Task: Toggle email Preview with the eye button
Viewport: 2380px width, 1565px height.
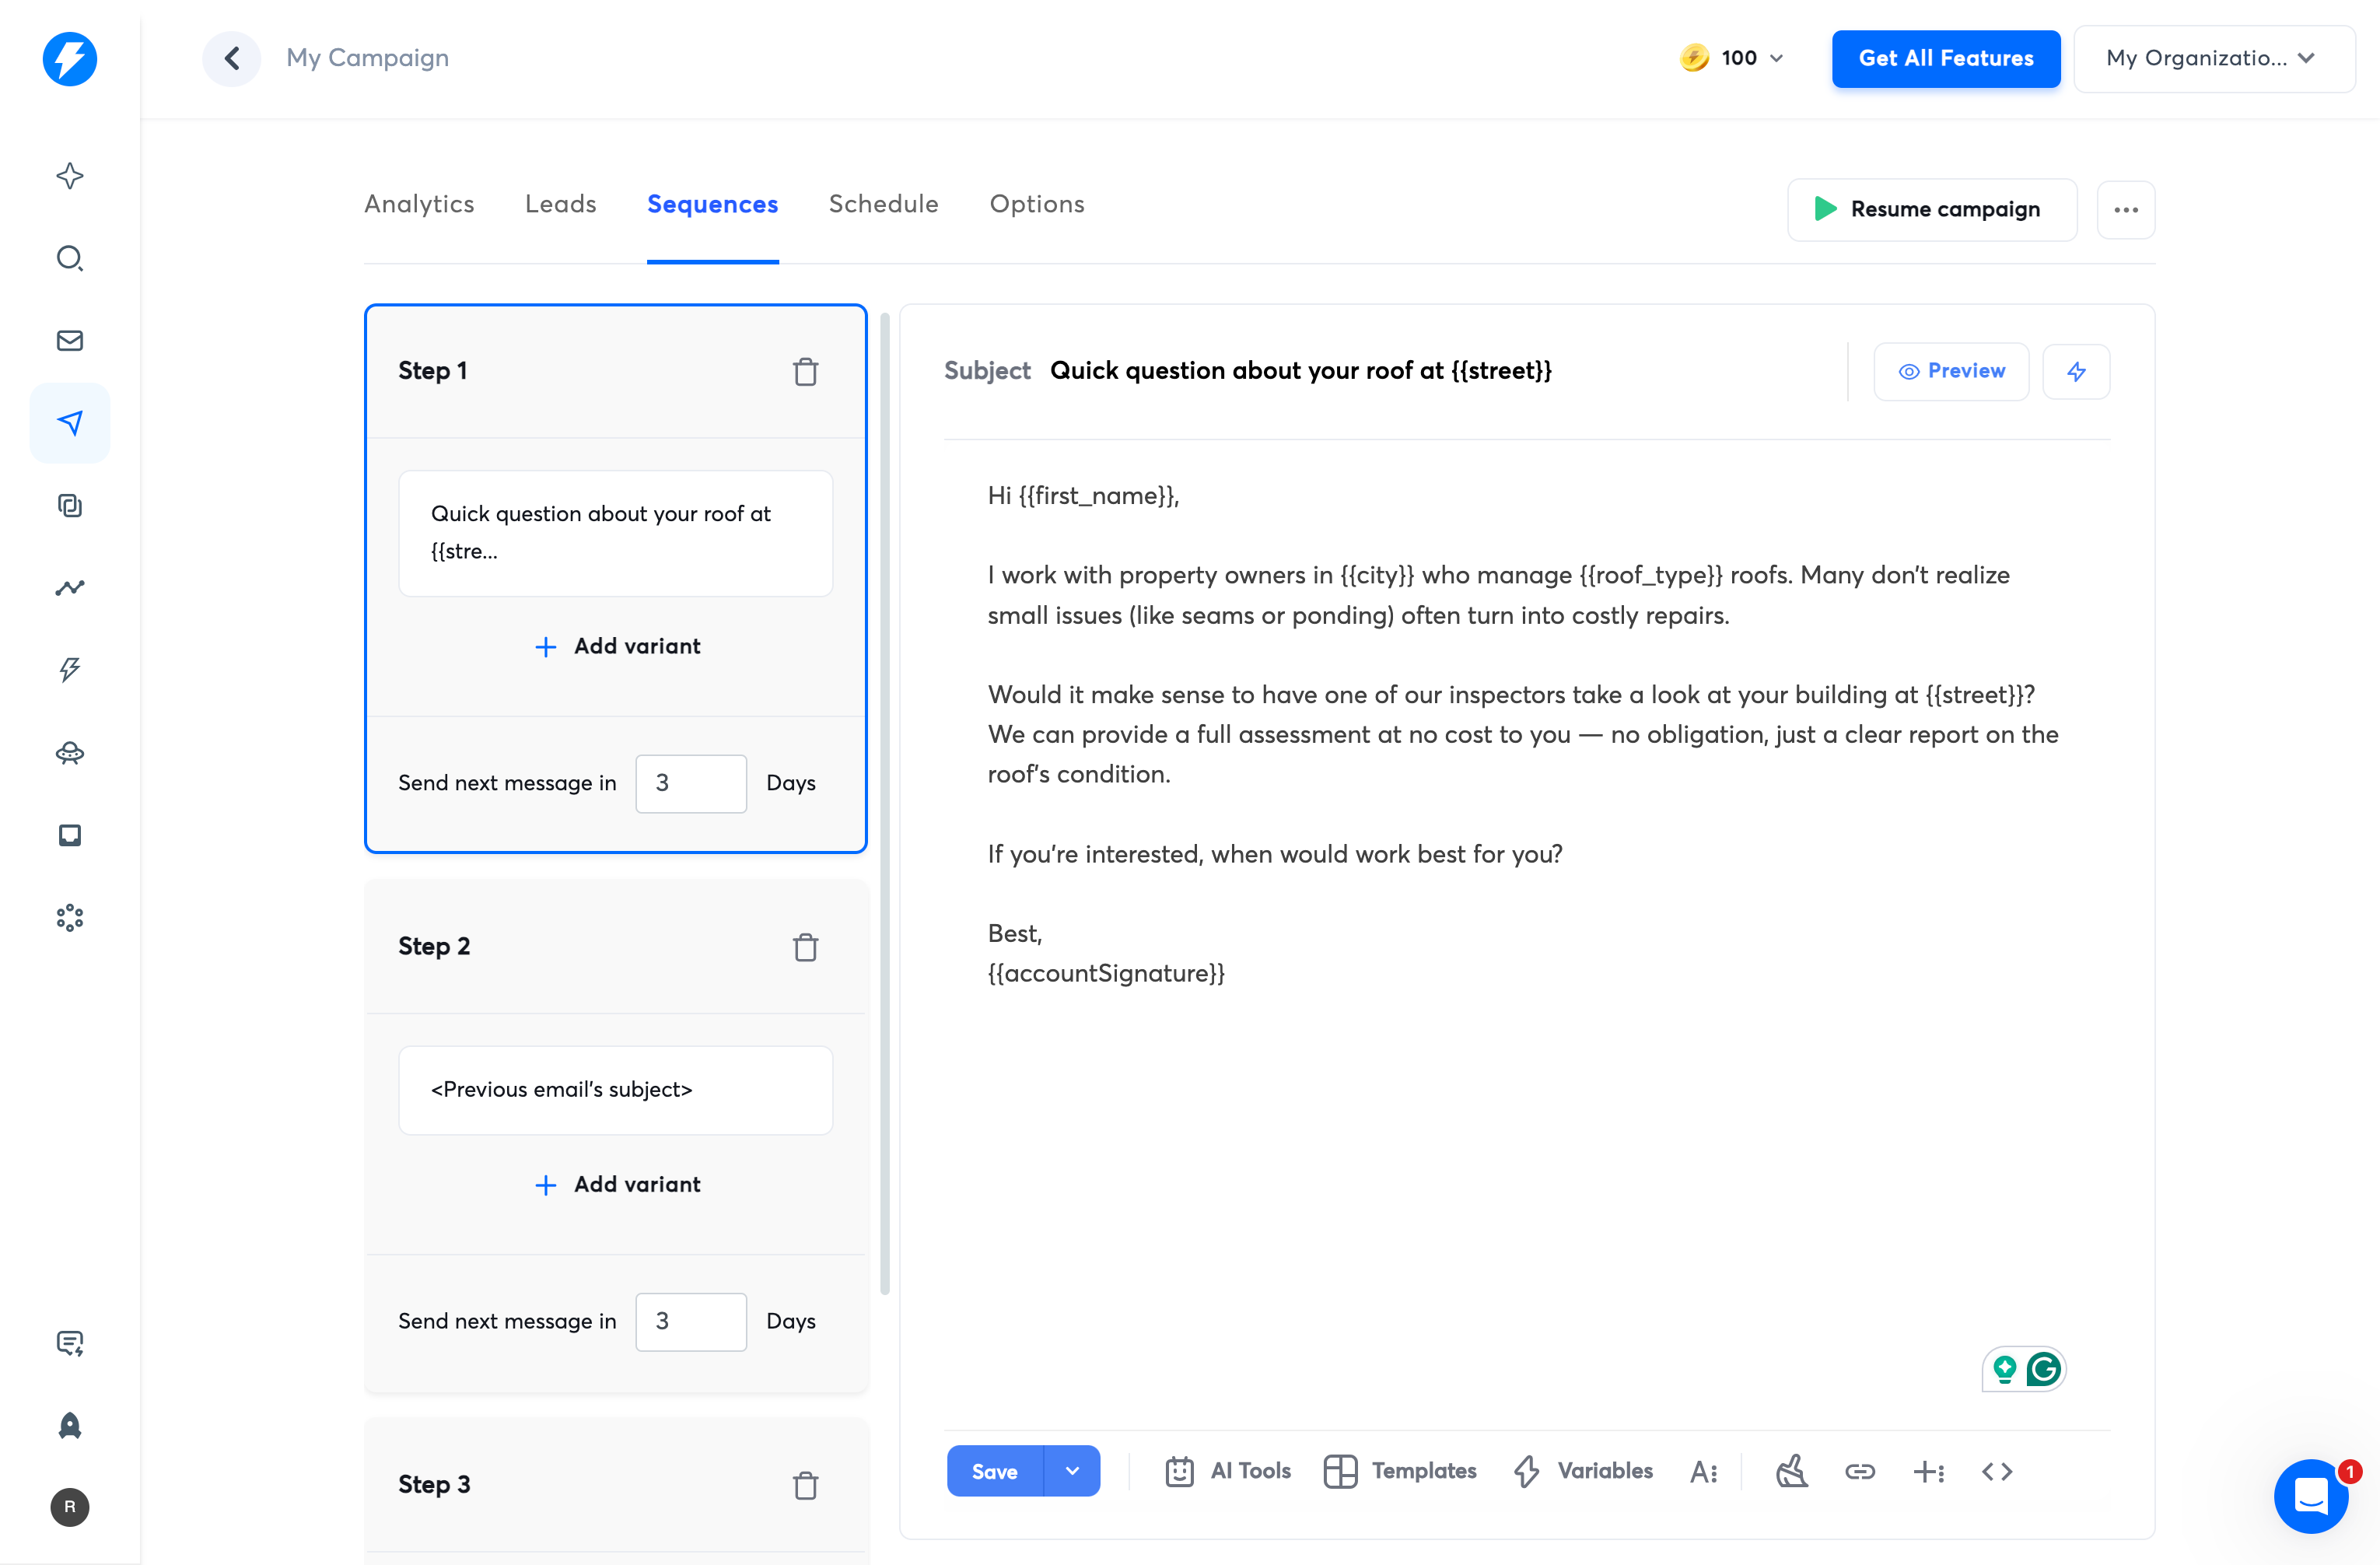Action: pos(1950,371)
